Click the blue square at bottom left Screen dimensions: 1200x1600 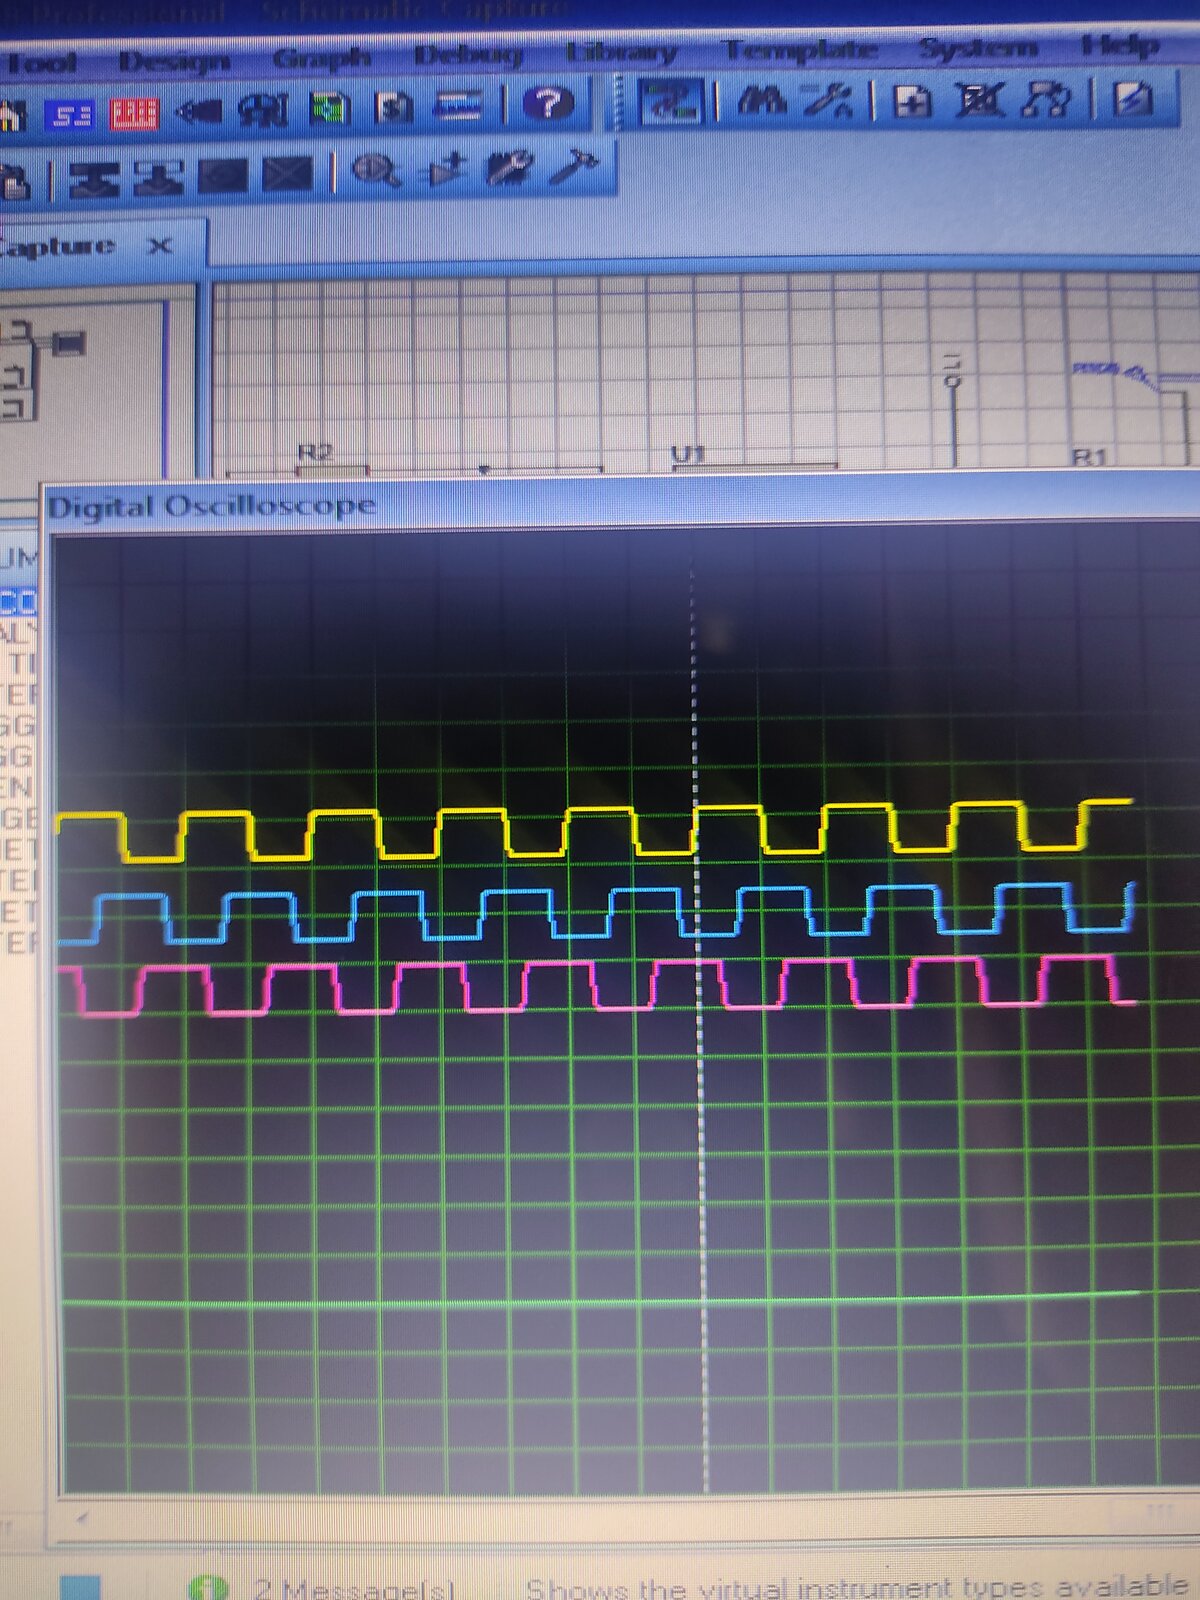[80, 1588]
